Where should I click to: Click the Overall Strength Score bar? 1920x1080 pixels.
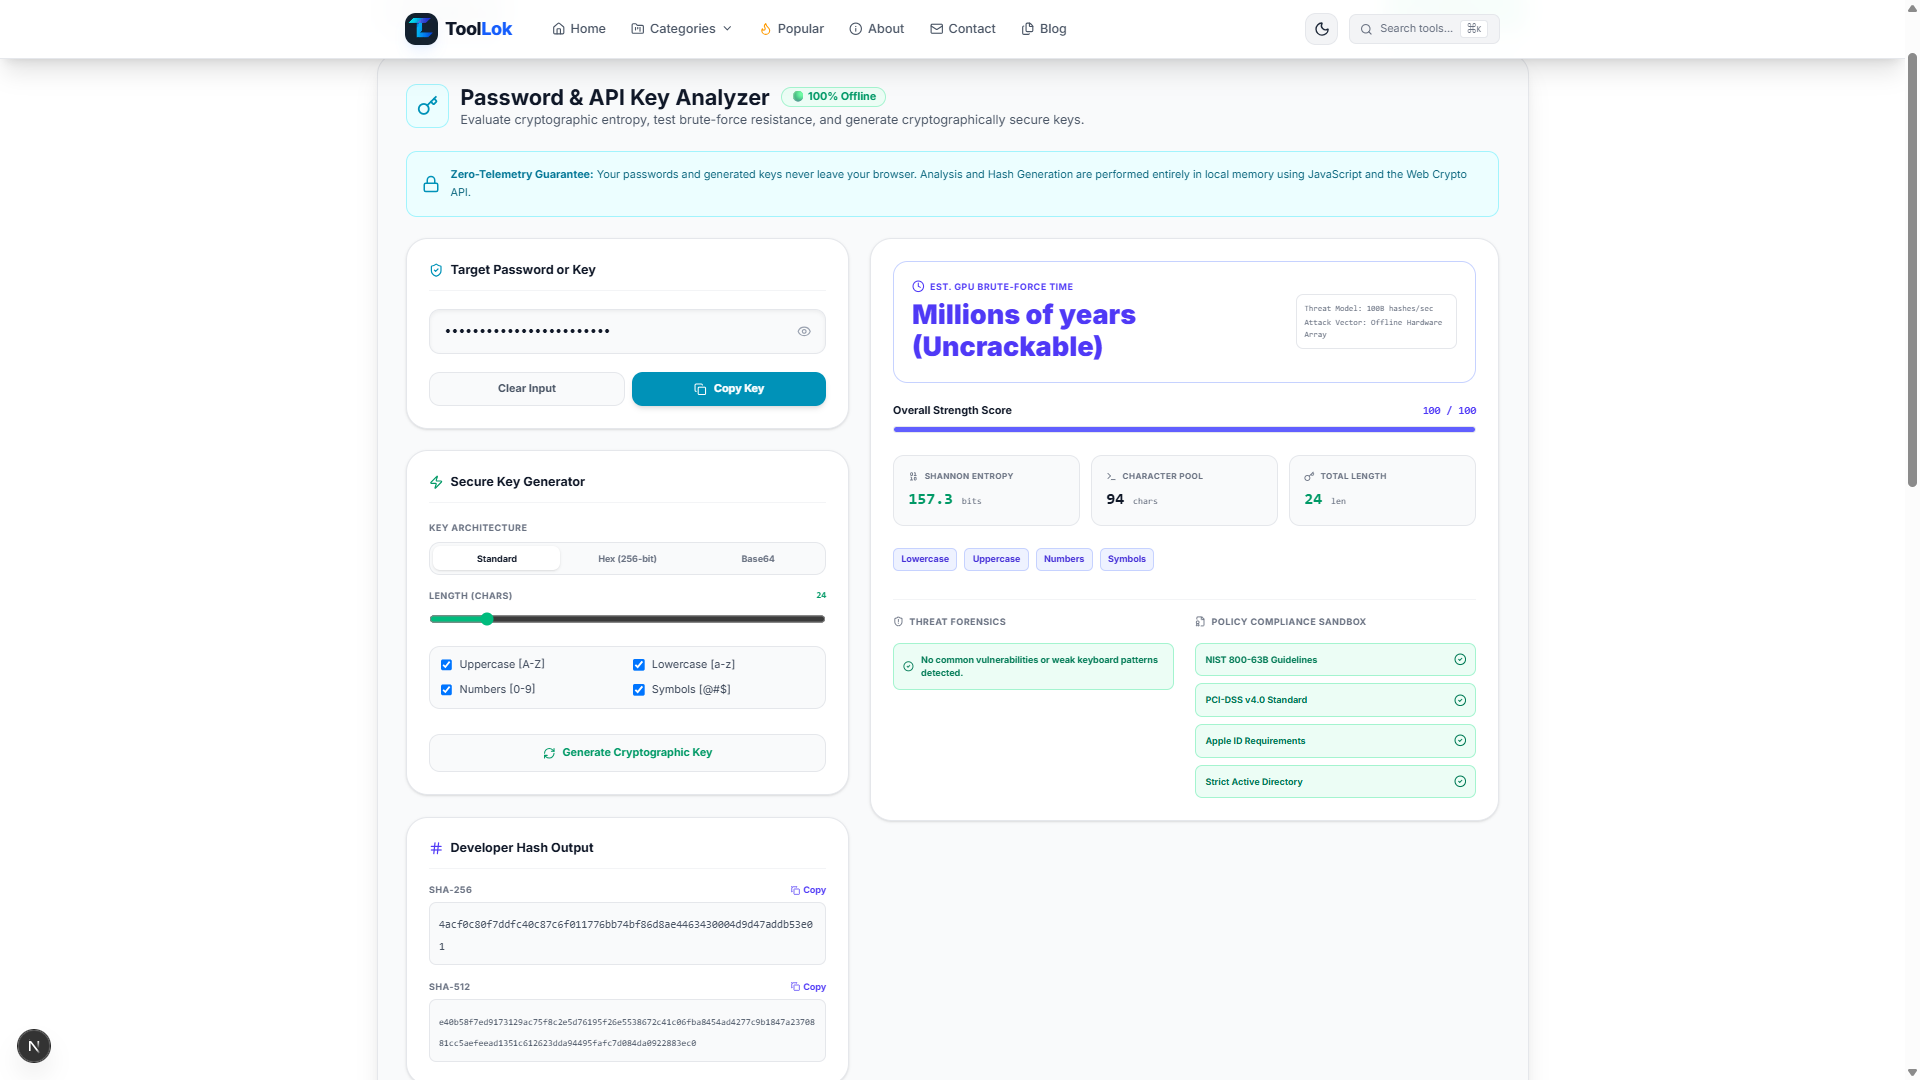tap(1184, 429)
